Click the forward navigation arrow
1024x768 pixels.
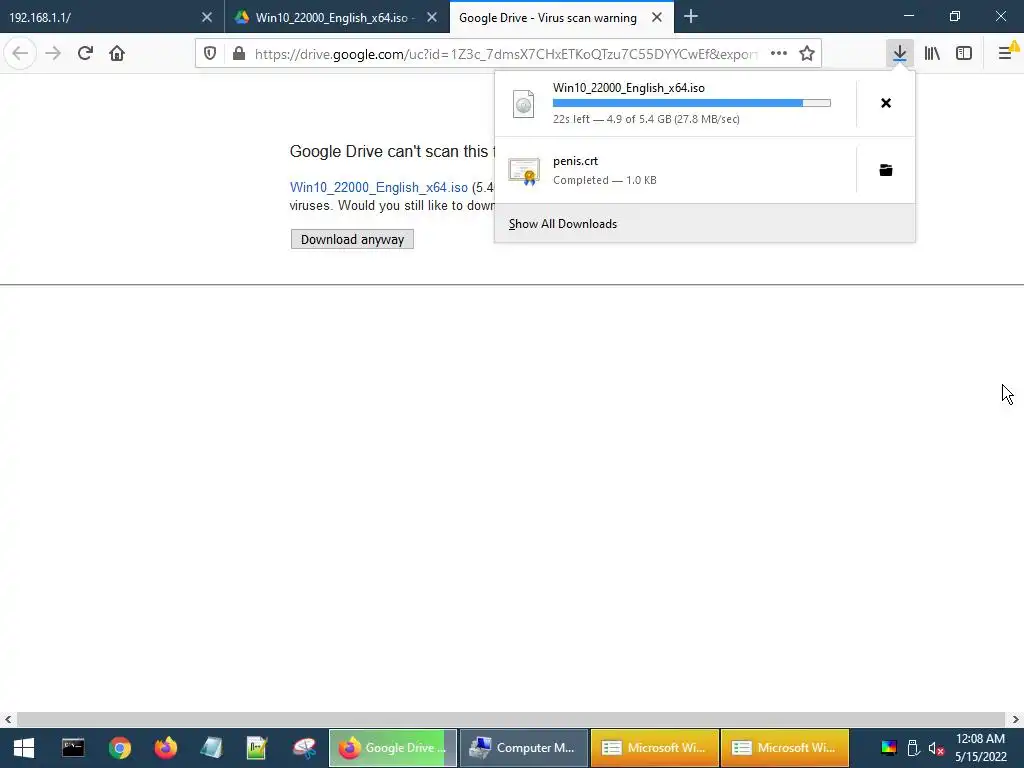click(x=53, y=54)
